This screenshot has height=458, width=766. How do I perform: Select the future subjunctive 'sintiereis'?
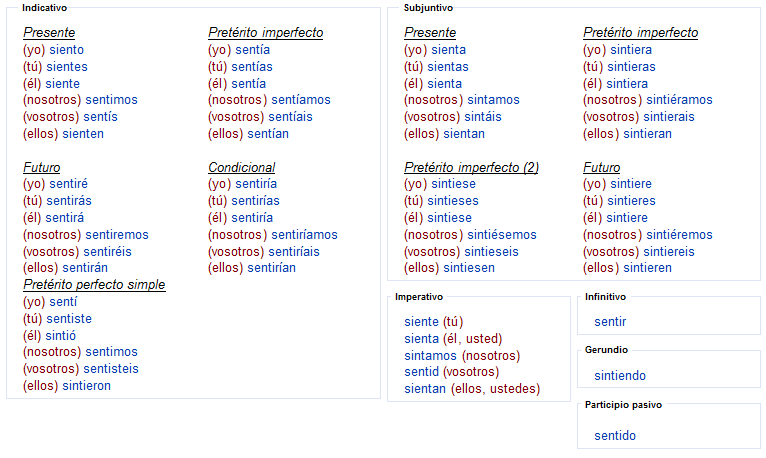pos(669,252)
